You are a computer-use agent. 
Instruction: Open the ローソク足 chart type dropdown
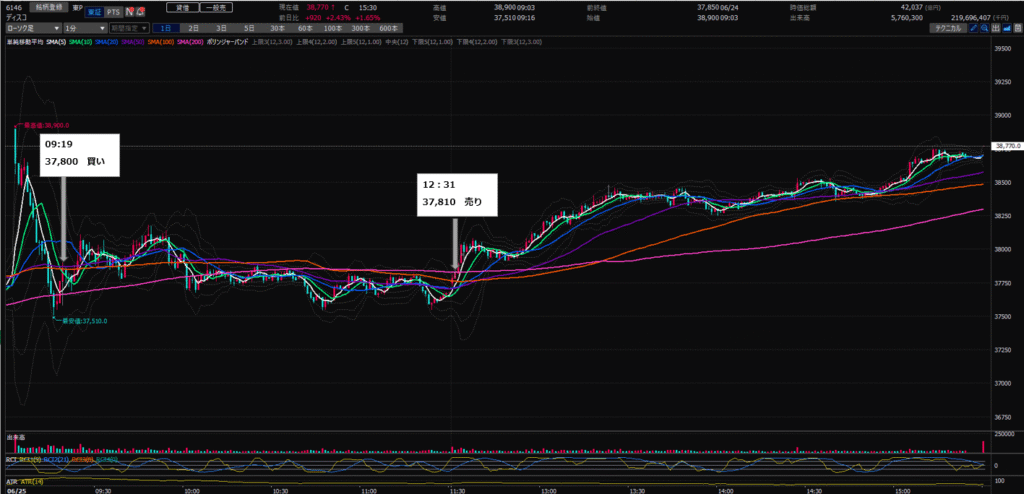(34, 29)
